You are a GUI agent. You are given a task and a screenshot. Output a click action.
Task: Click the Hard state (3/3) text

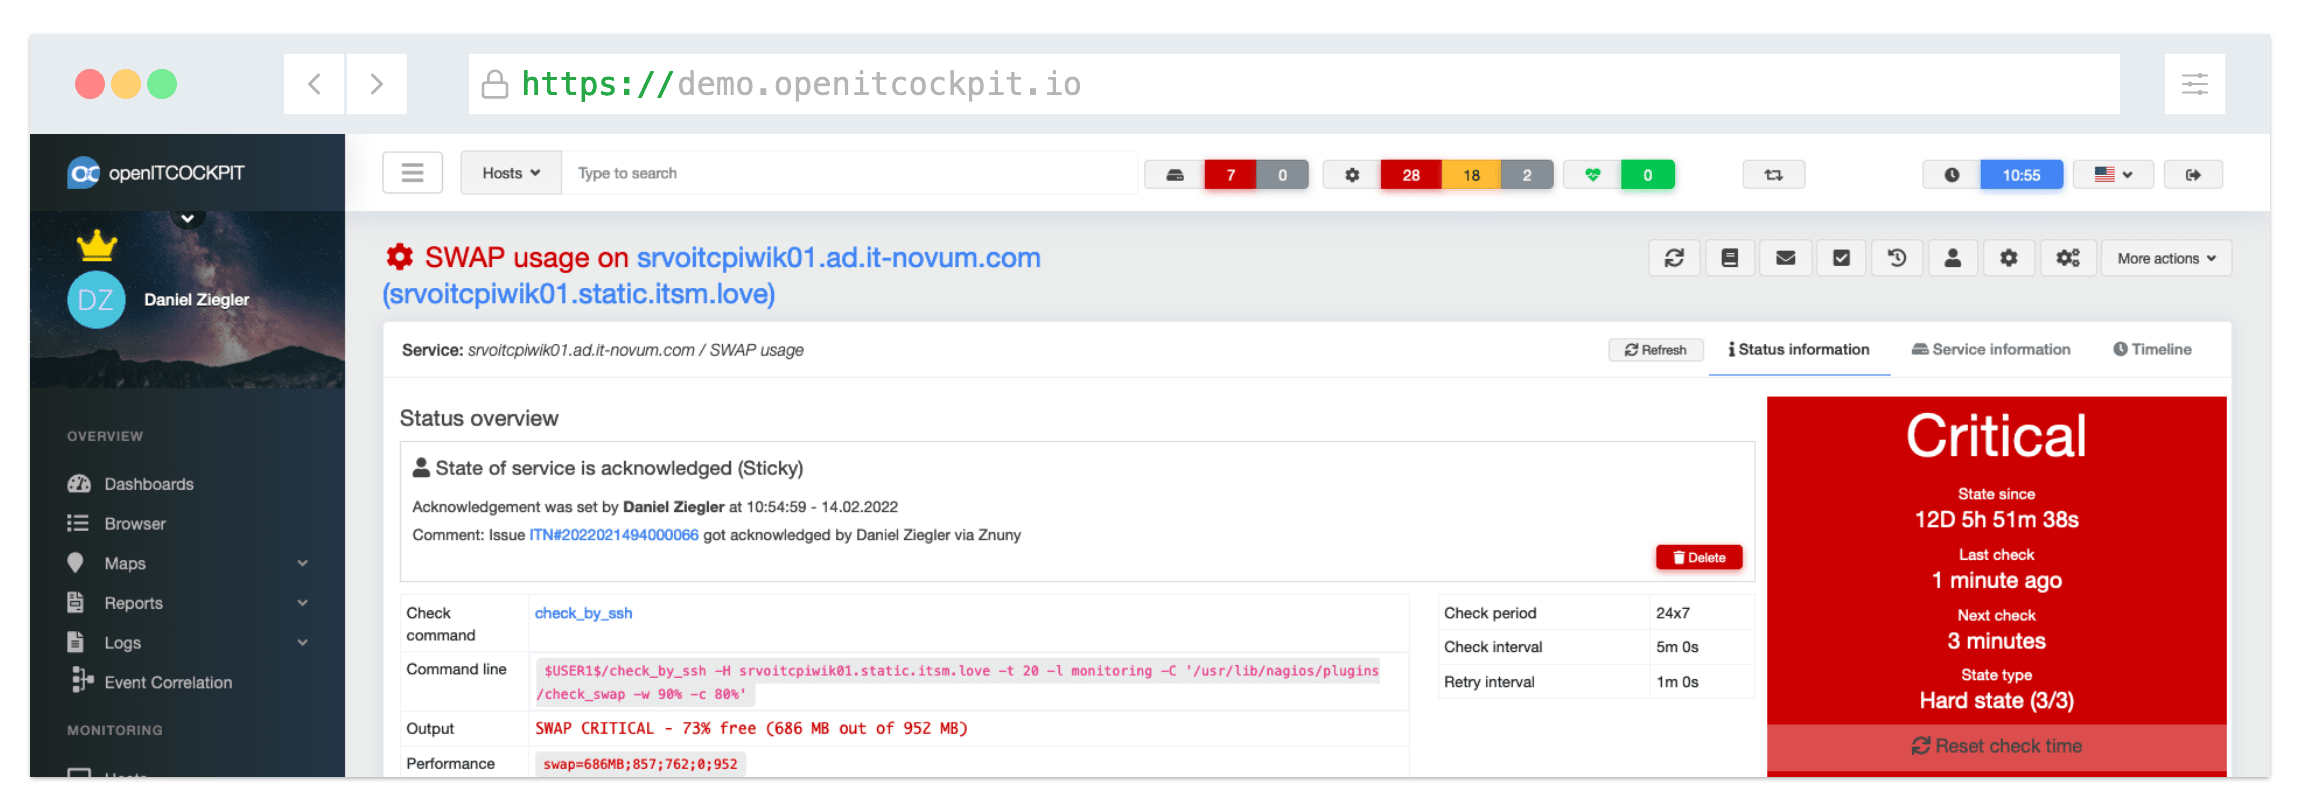coord(1996,701)
